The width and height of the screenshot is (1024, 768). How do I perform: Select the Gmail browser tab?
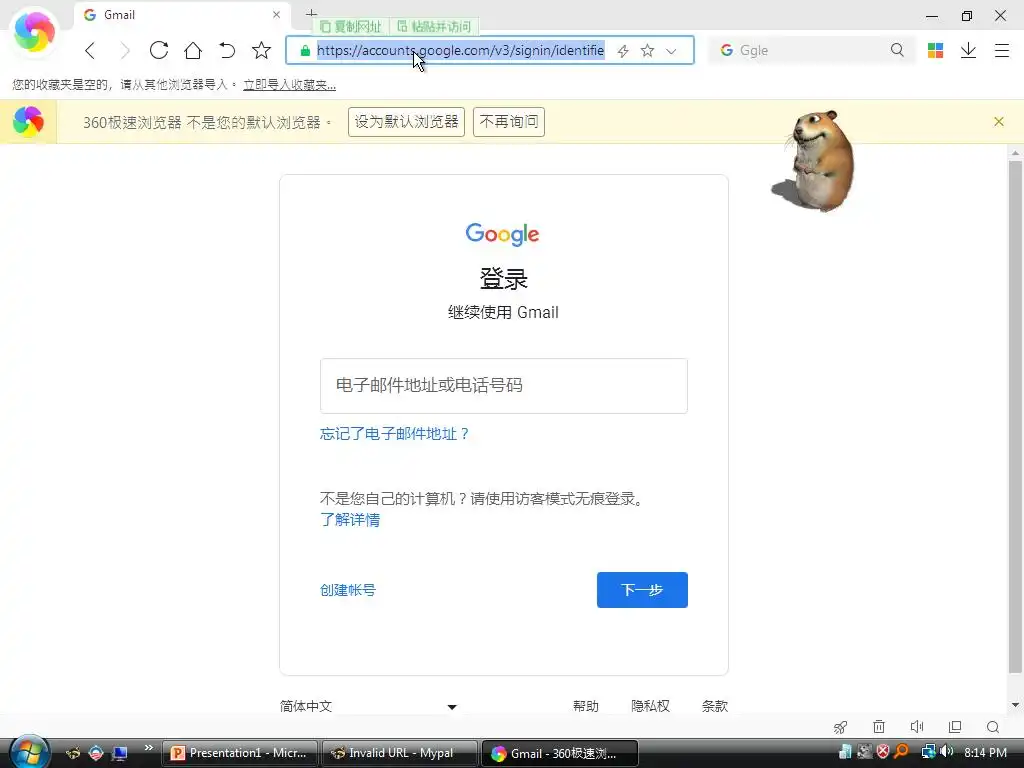183,14
